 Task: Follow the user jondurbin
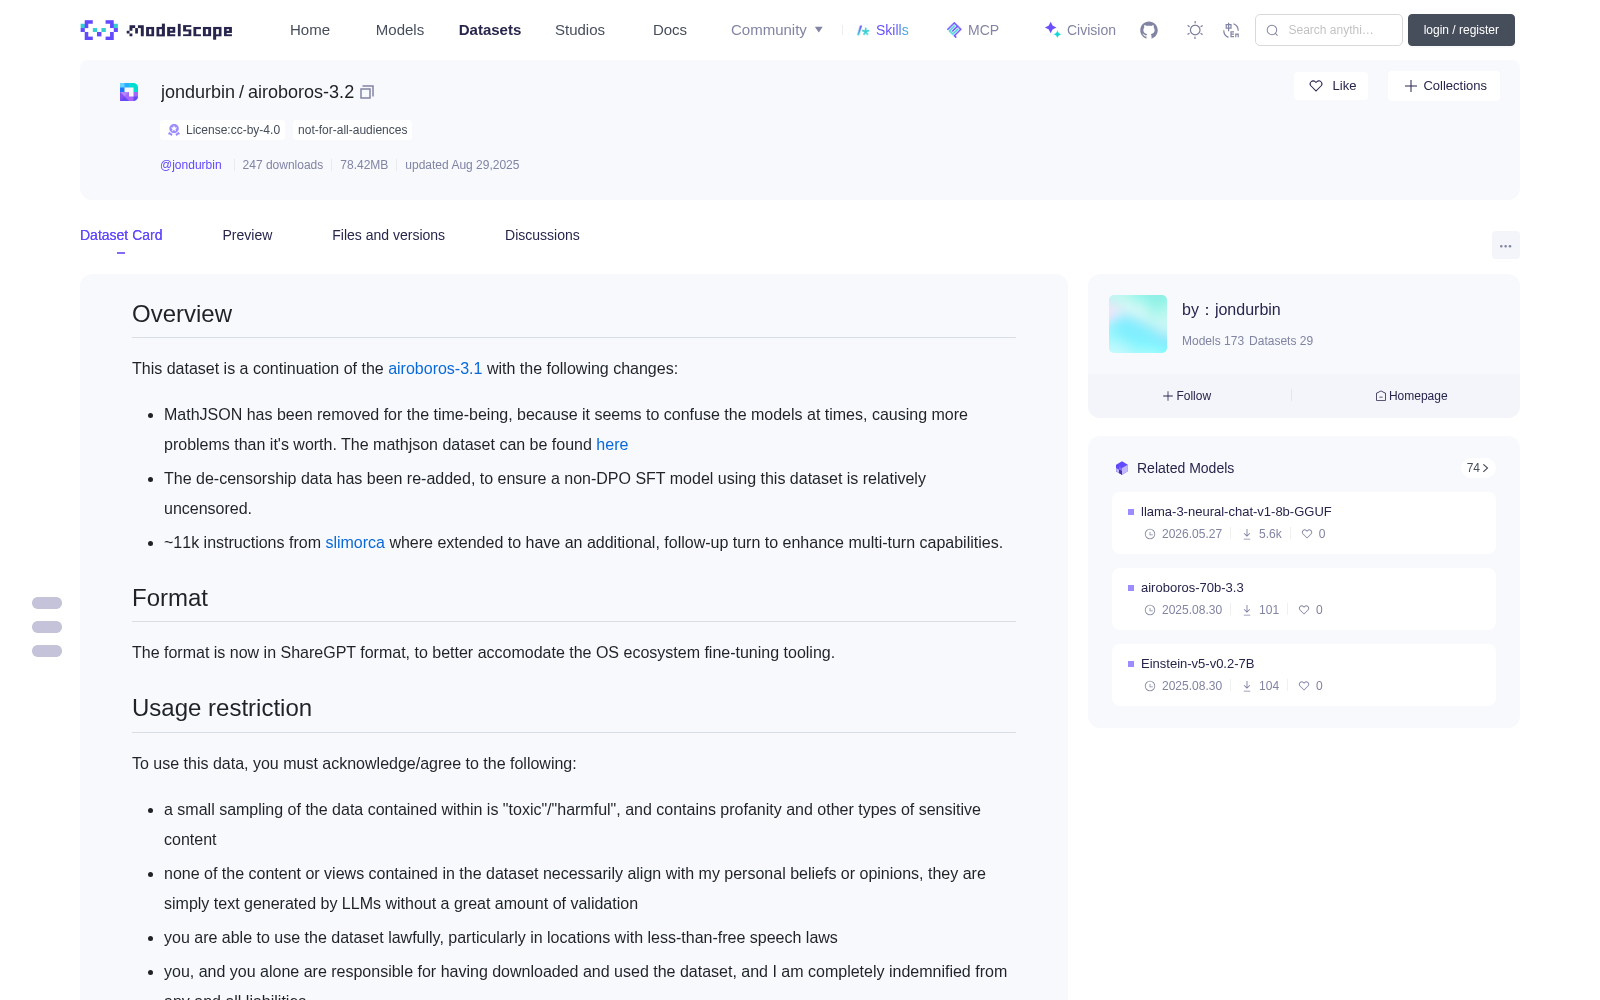1187,396
